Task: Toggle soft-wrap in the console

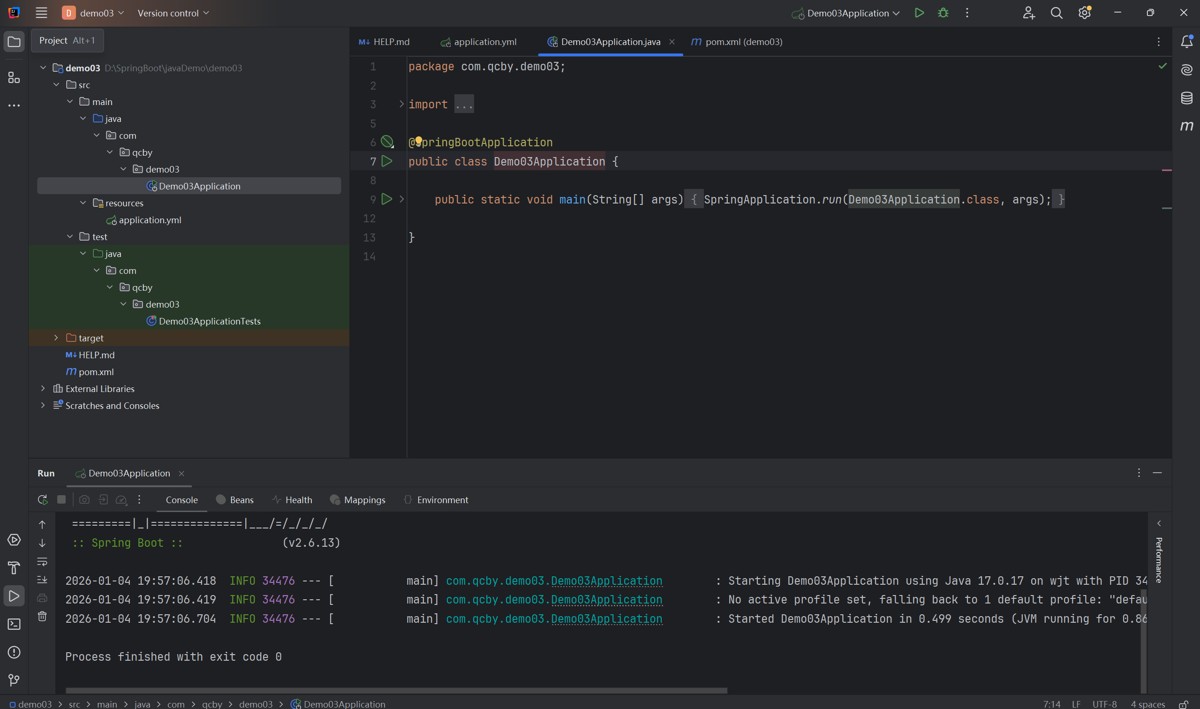Action: click(42, 562)
